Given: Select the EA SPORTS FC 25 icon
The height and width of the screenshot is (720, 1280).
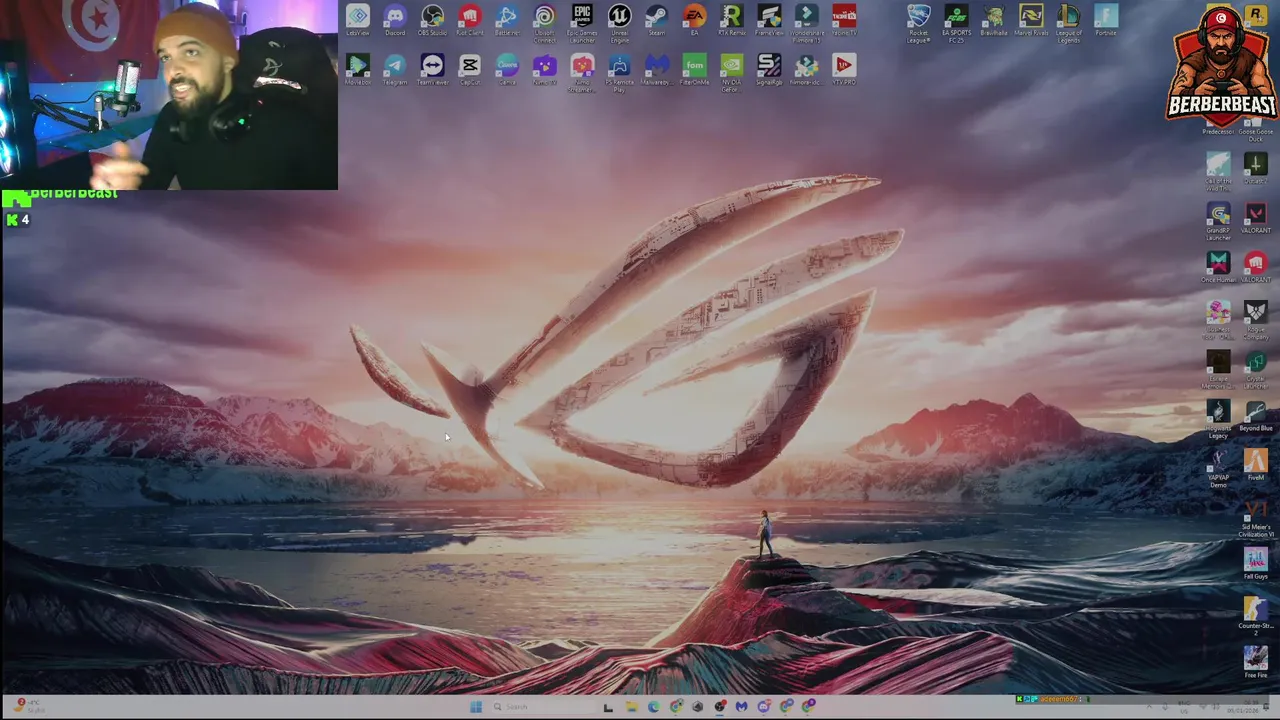Looking at the screenshot, I should (956, 22).
